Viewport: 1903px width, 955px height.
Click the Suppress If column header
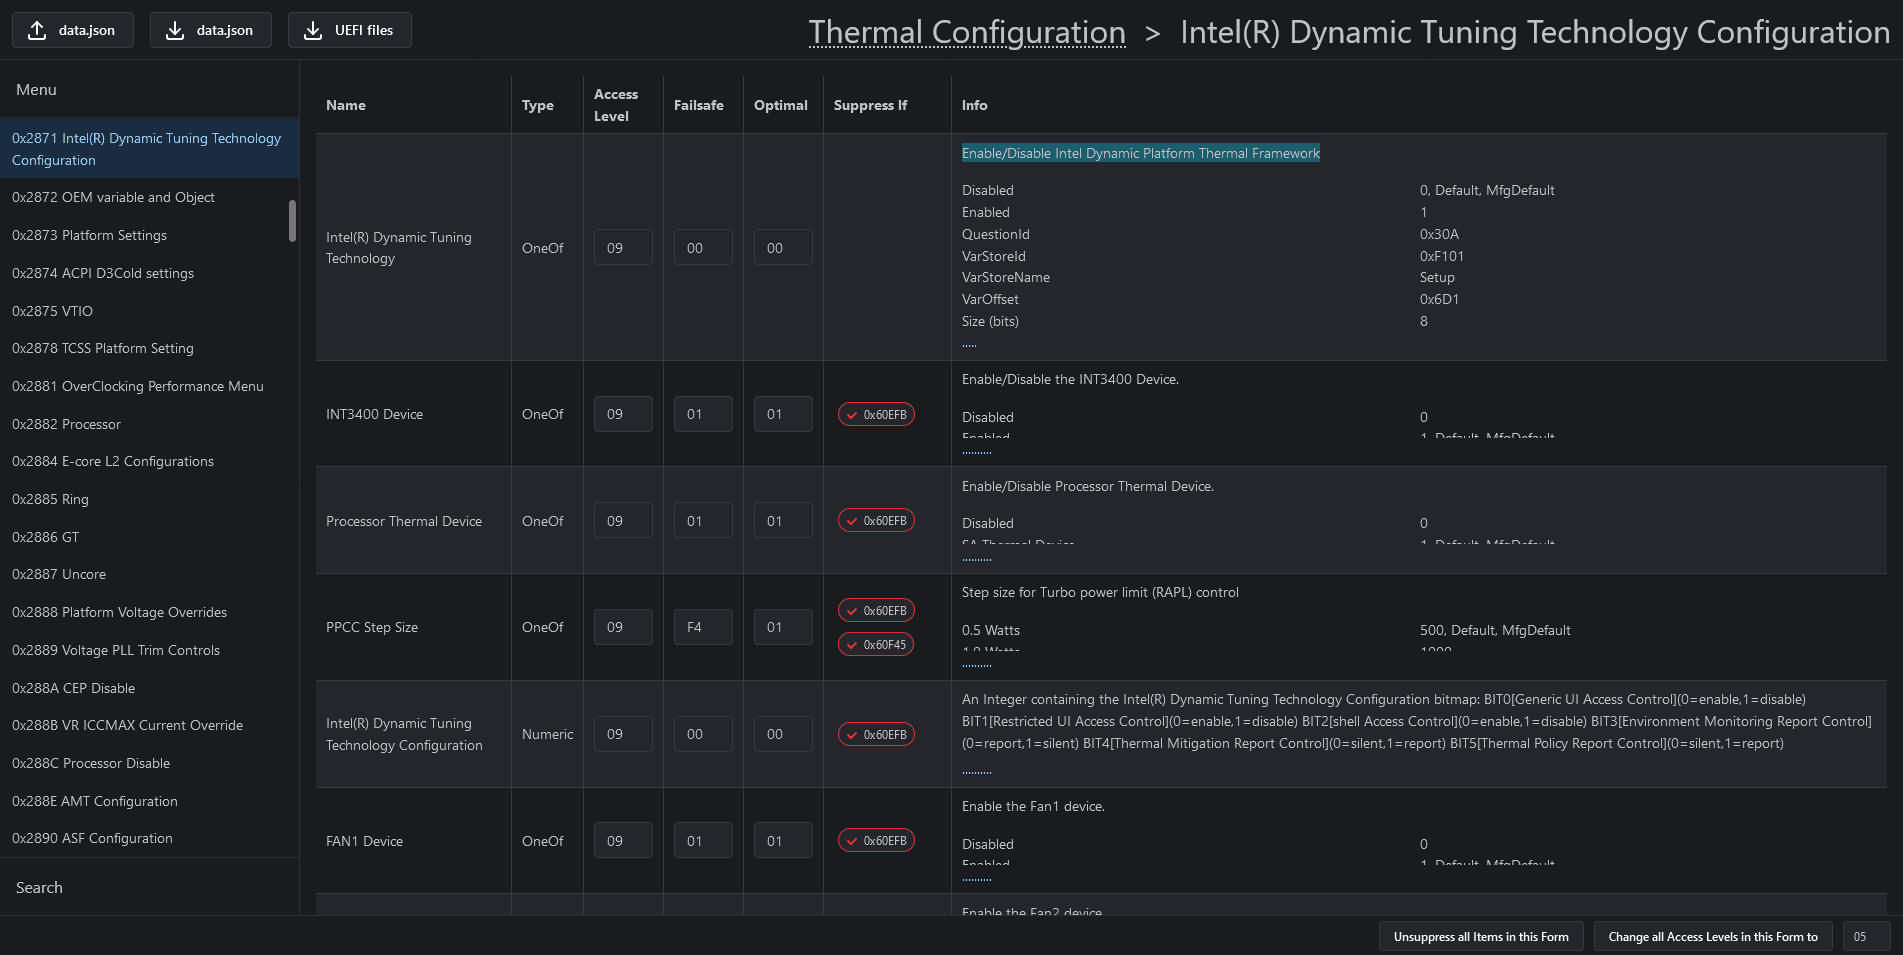pos(870,105)
